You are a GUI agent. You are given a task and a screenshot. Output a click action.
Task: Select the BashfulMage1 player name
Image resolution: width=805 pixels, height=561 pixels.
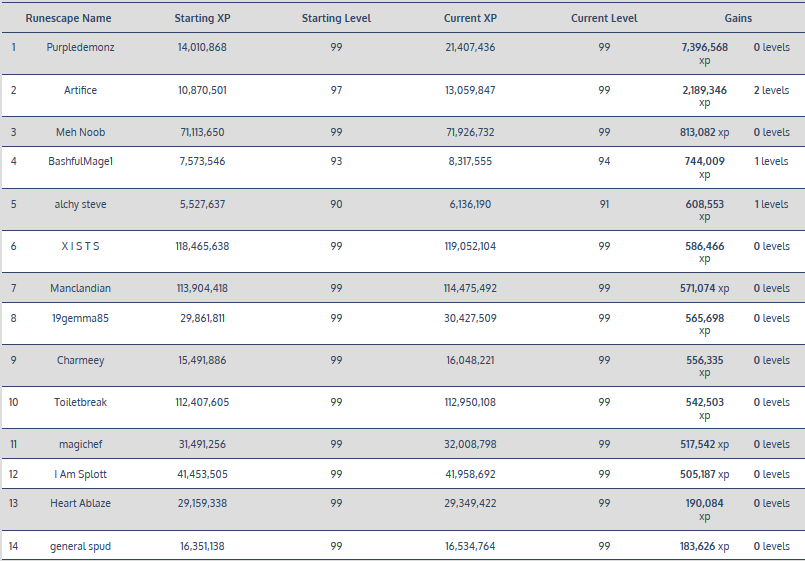80,161
